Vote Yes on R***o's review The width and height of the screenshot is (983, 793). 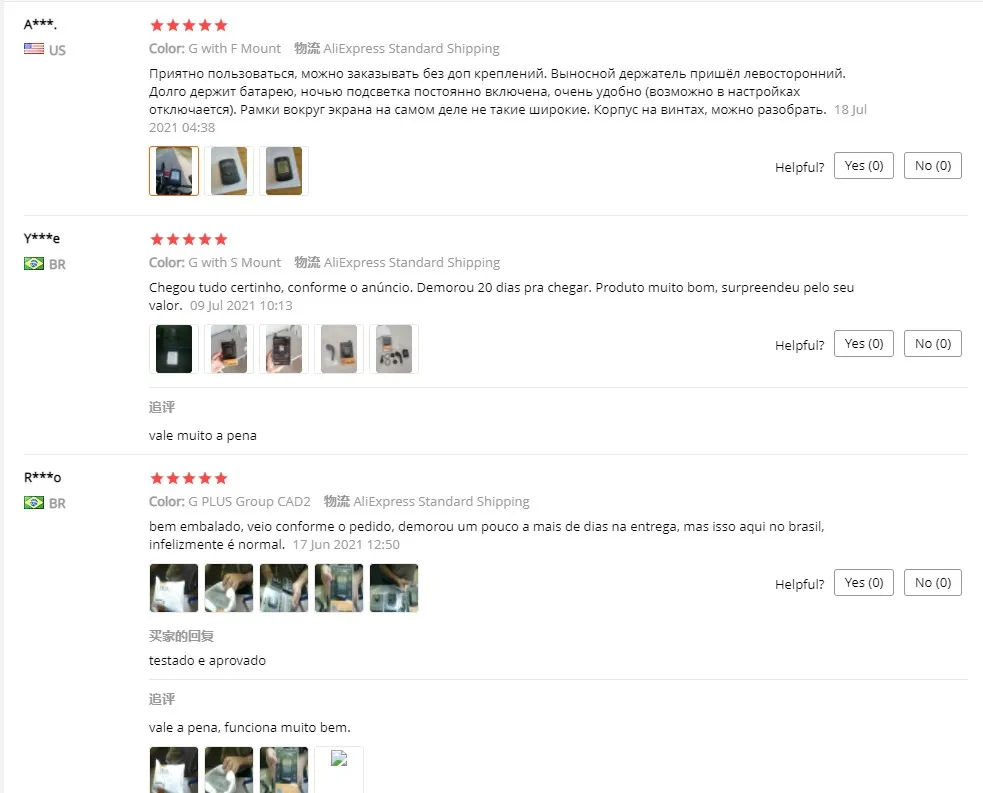(x=863, y=582)
